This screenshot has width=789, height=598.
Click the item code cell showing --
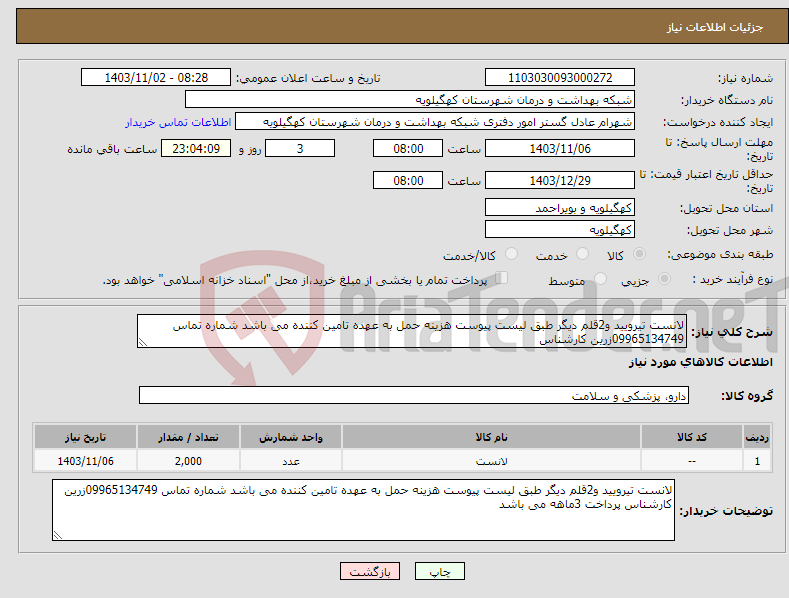point(692,461)
